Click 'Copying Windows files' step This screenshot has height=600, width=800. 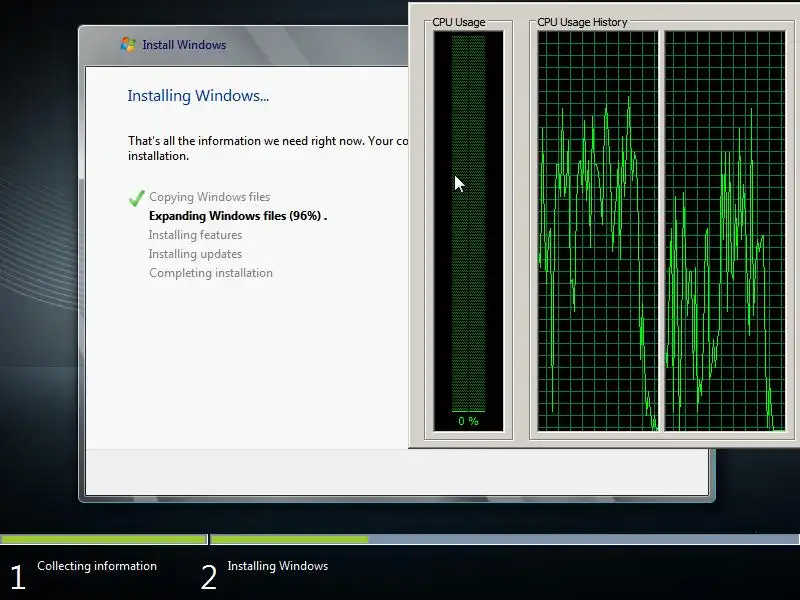(209, 197)
